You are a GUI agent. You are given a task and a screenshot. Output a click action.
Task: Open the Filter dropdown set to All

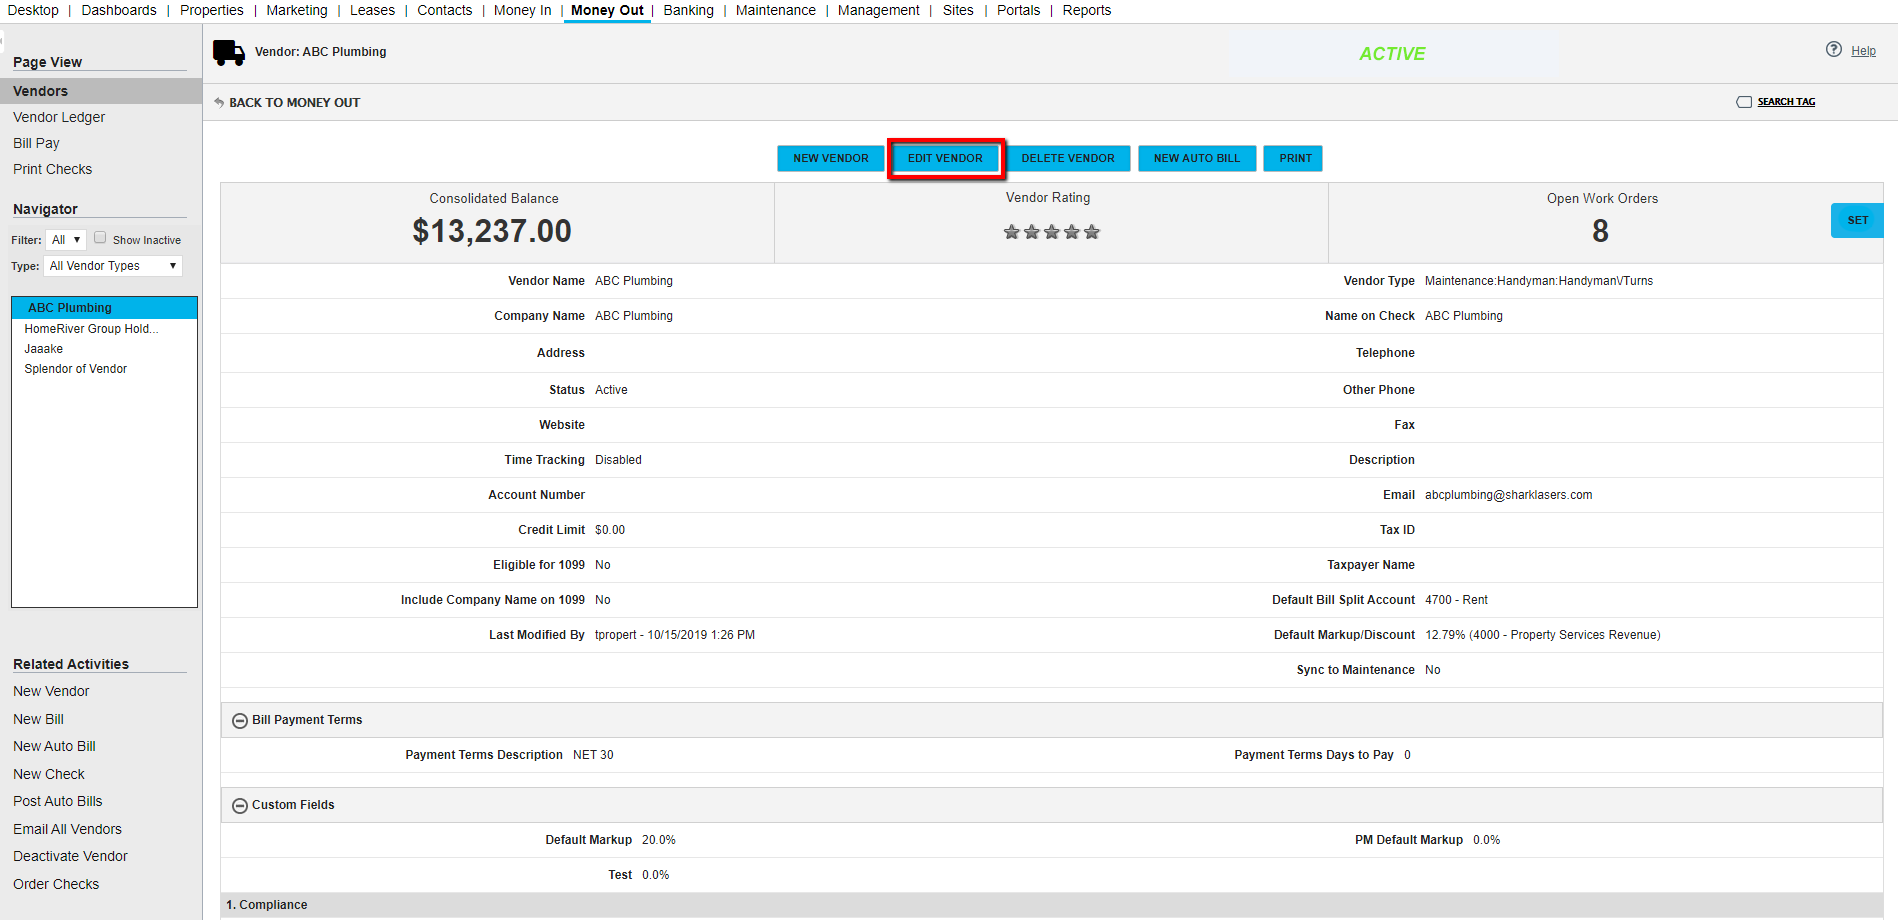coord(66,240)
